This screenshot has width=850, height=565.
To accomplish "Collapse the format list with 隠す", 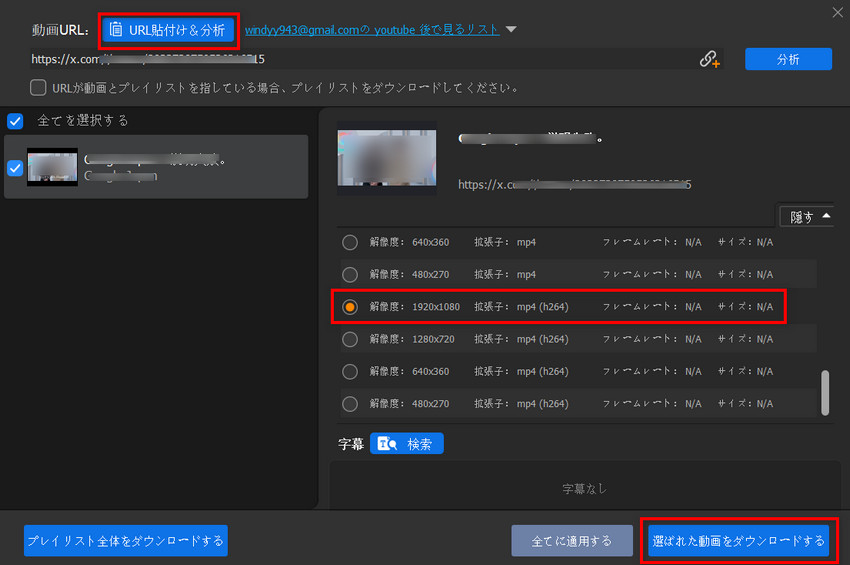I will point(804,216).
